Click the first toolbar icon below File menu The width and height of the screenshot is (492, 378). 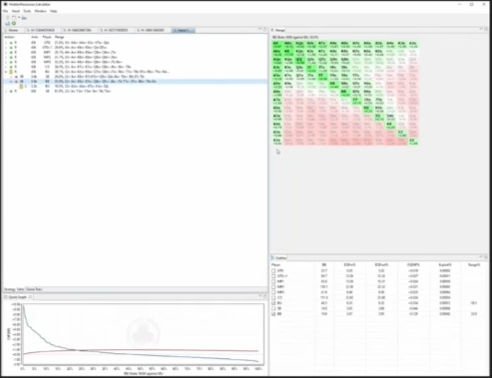point(8,18)
